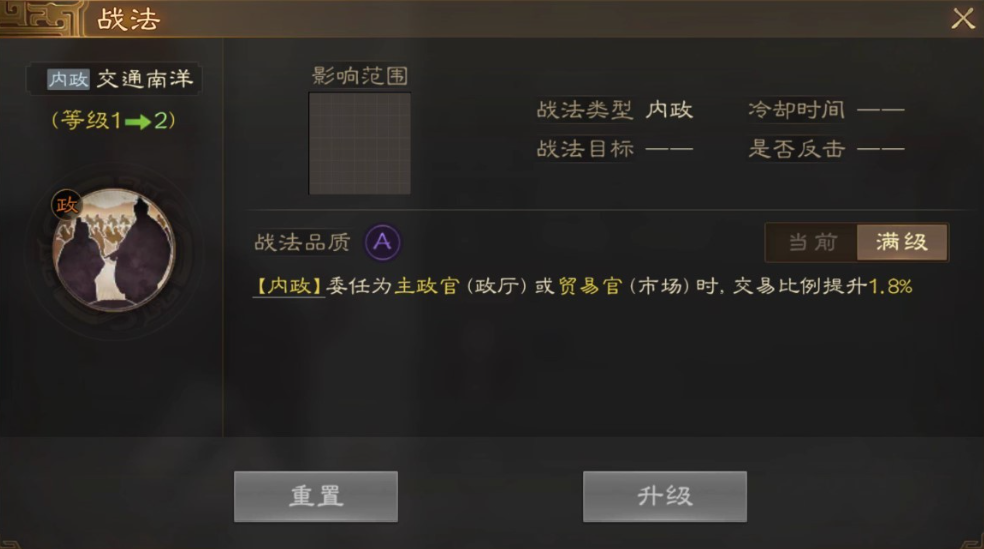Close the 战法 window
This screenshot has width=984, height=549.
tap(963, 18)
